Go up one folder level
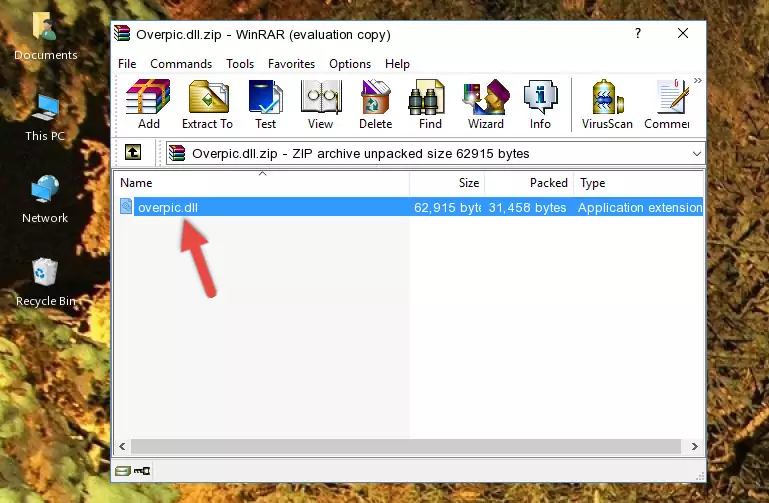The width and height of the screenshot is (769, 503). coord(133,152)
